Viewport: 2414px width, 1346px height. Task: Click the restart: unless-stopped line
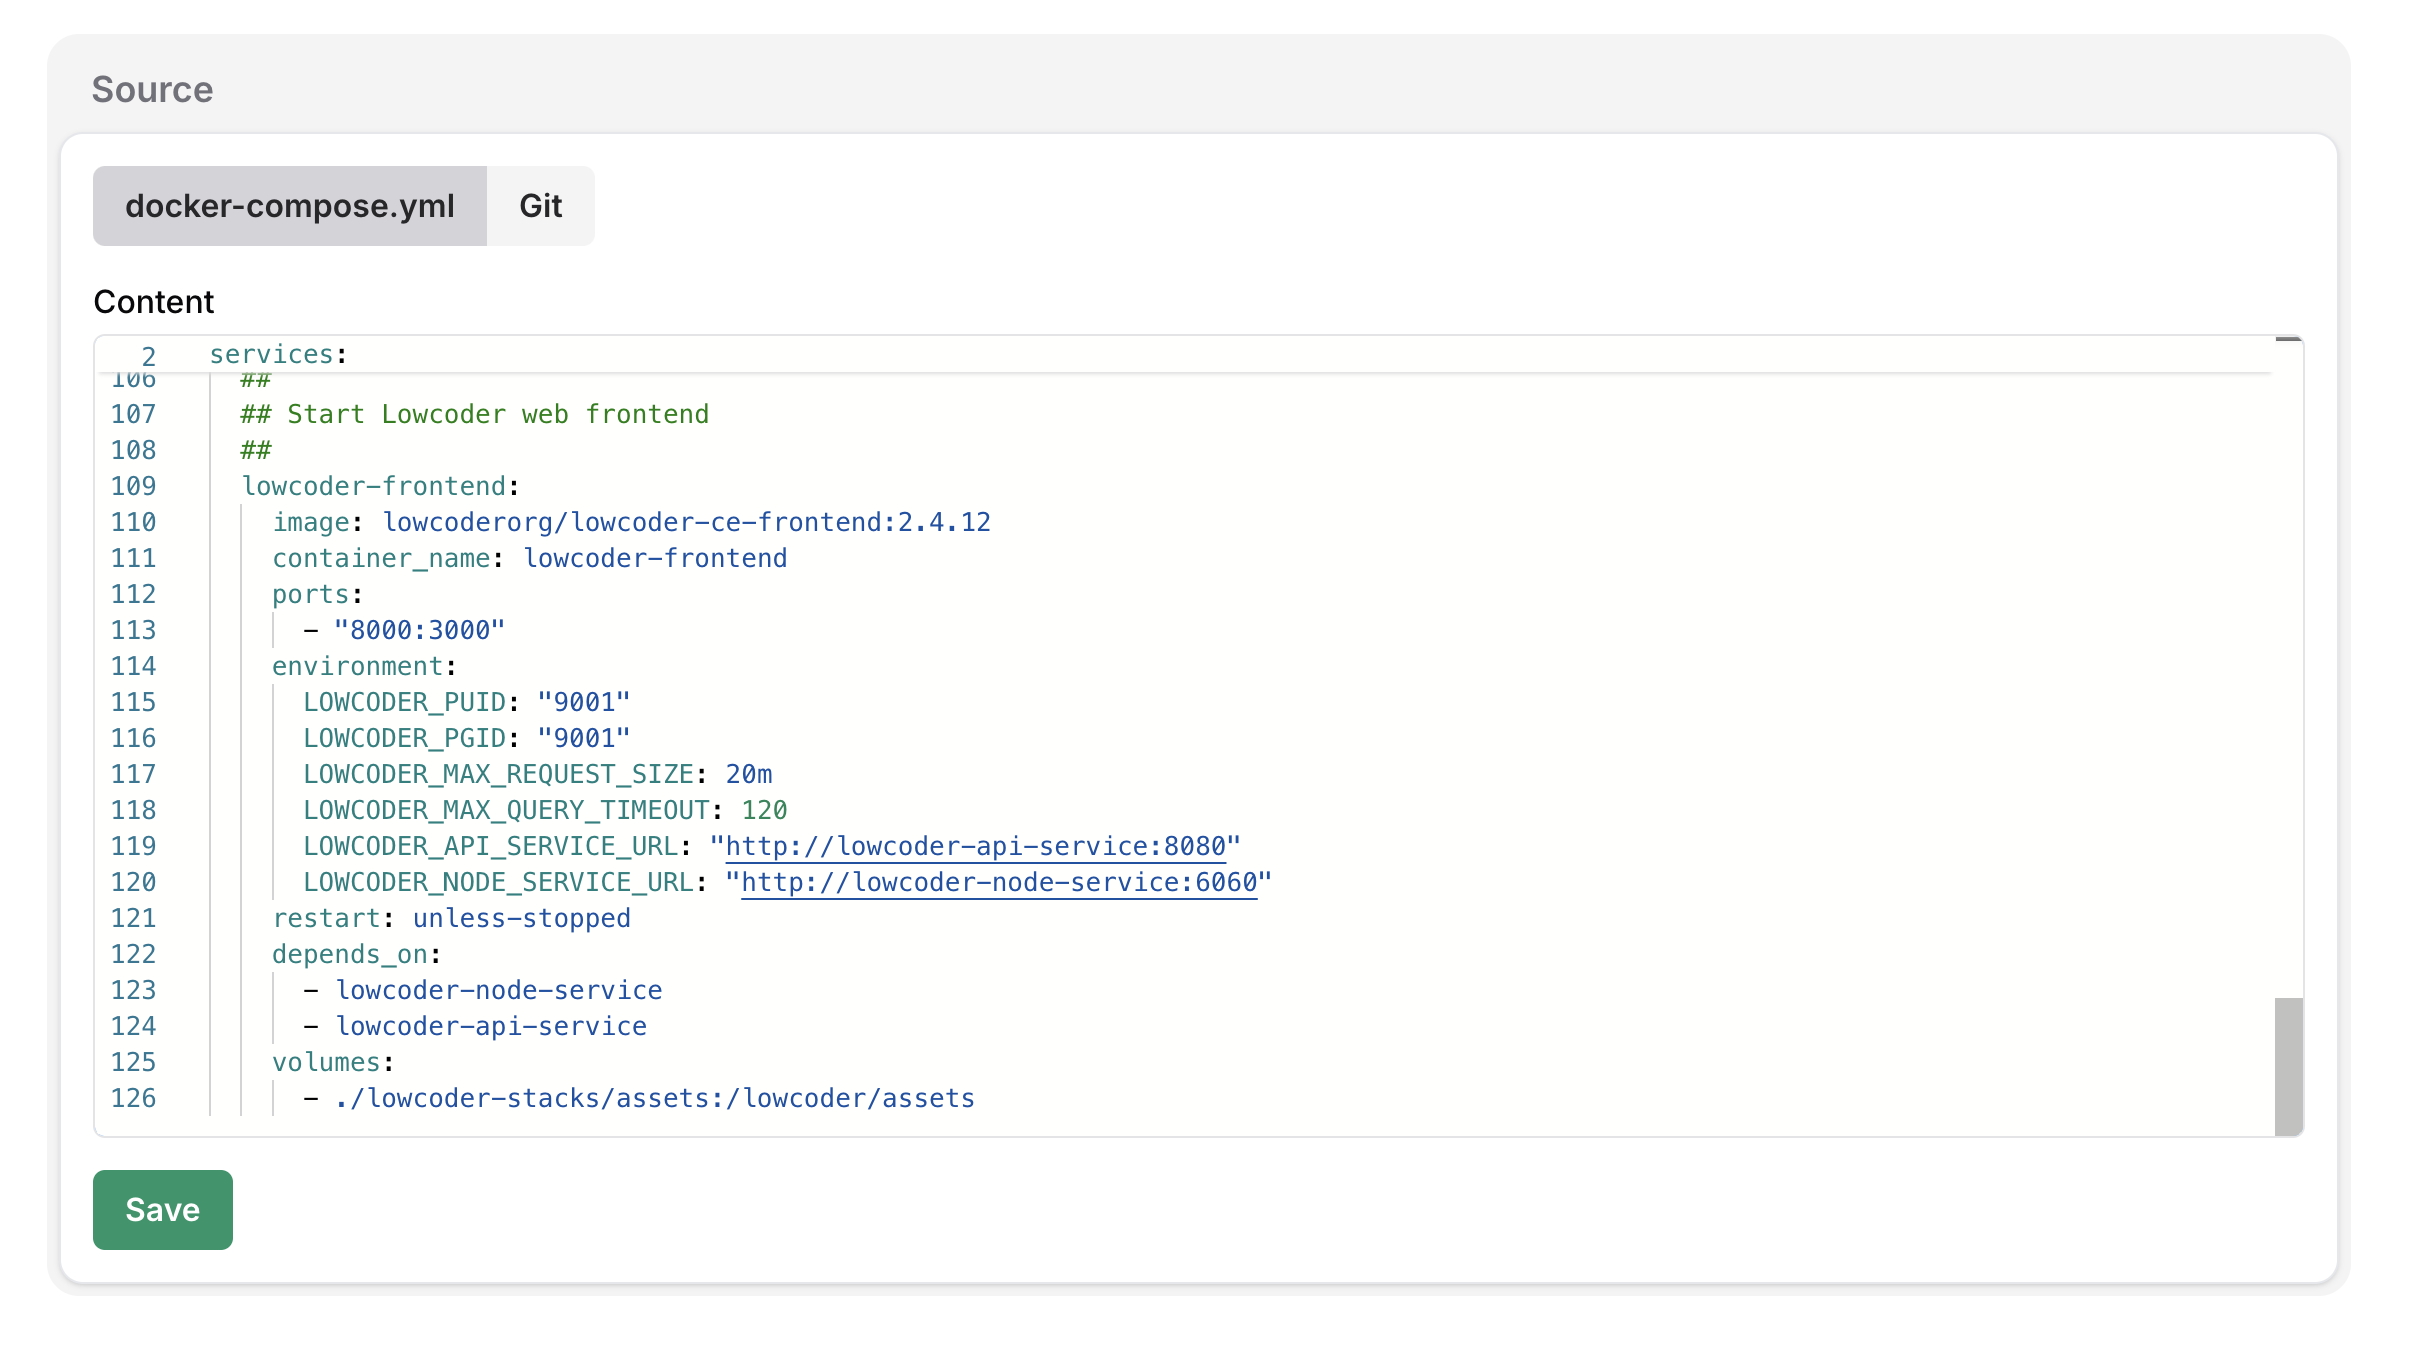tap(451, 918)
